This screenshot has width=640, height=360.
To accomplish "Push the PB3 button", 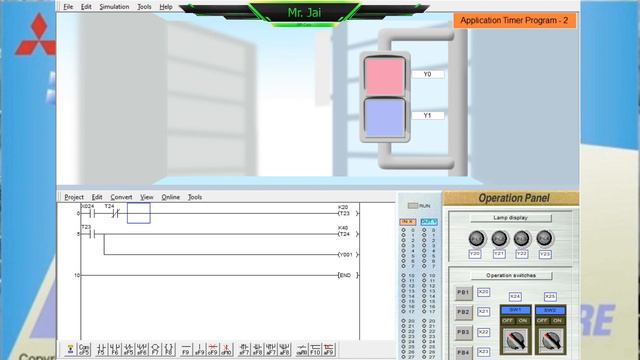I will click(463, 332).
